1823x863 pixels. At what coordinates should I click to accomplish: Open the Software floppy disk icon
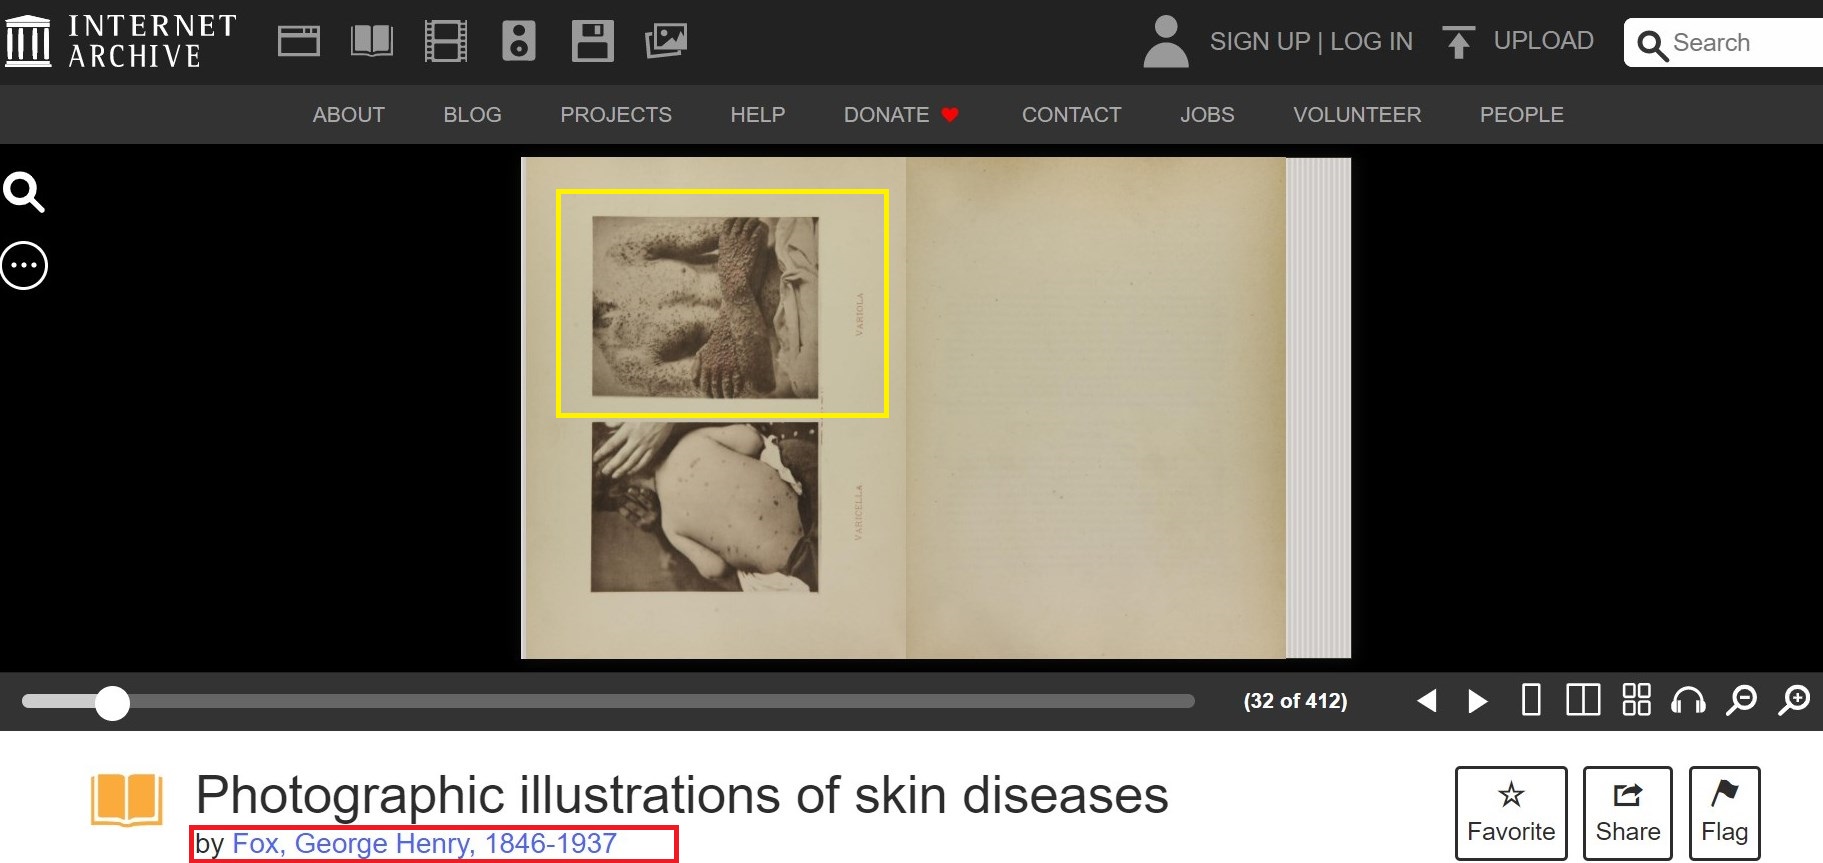click(x=592, y=41)
